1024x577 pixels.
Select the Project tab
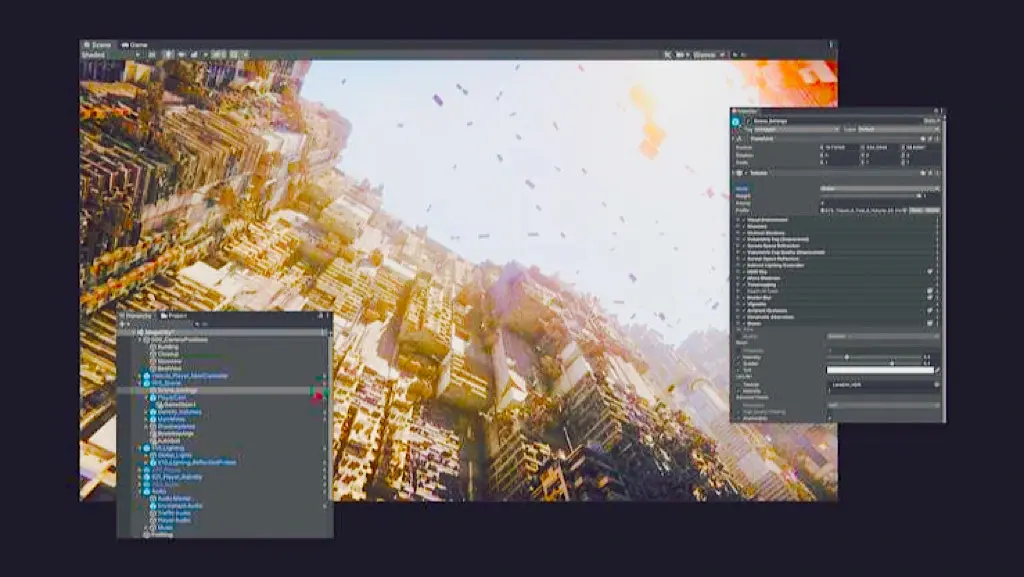[x=174, y=316]
